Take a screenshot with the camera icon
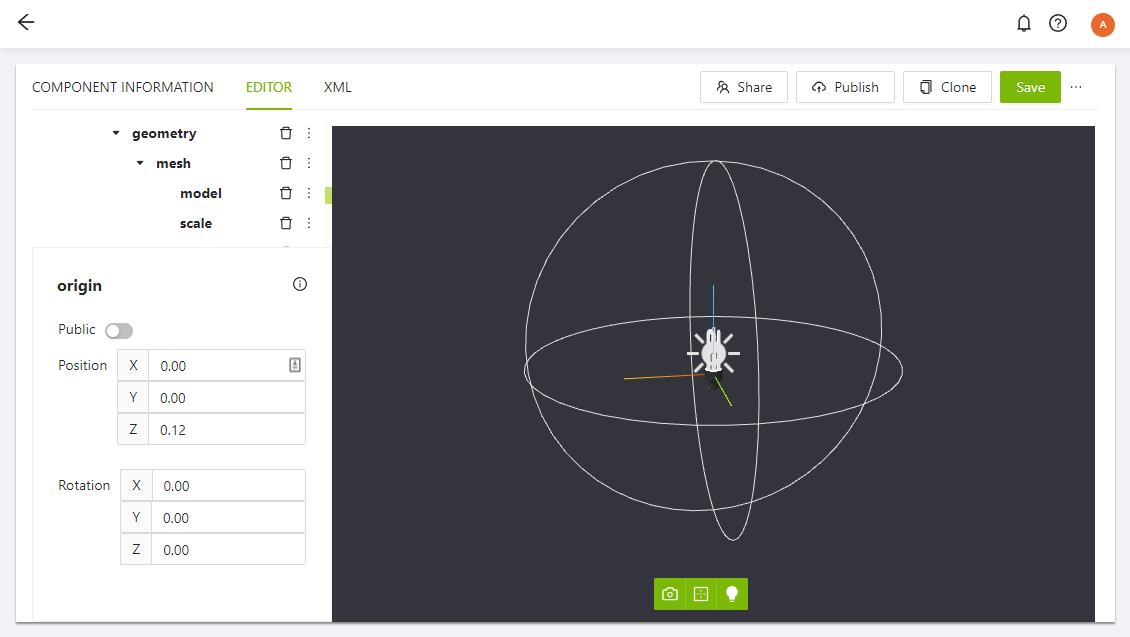 point(669,593)
